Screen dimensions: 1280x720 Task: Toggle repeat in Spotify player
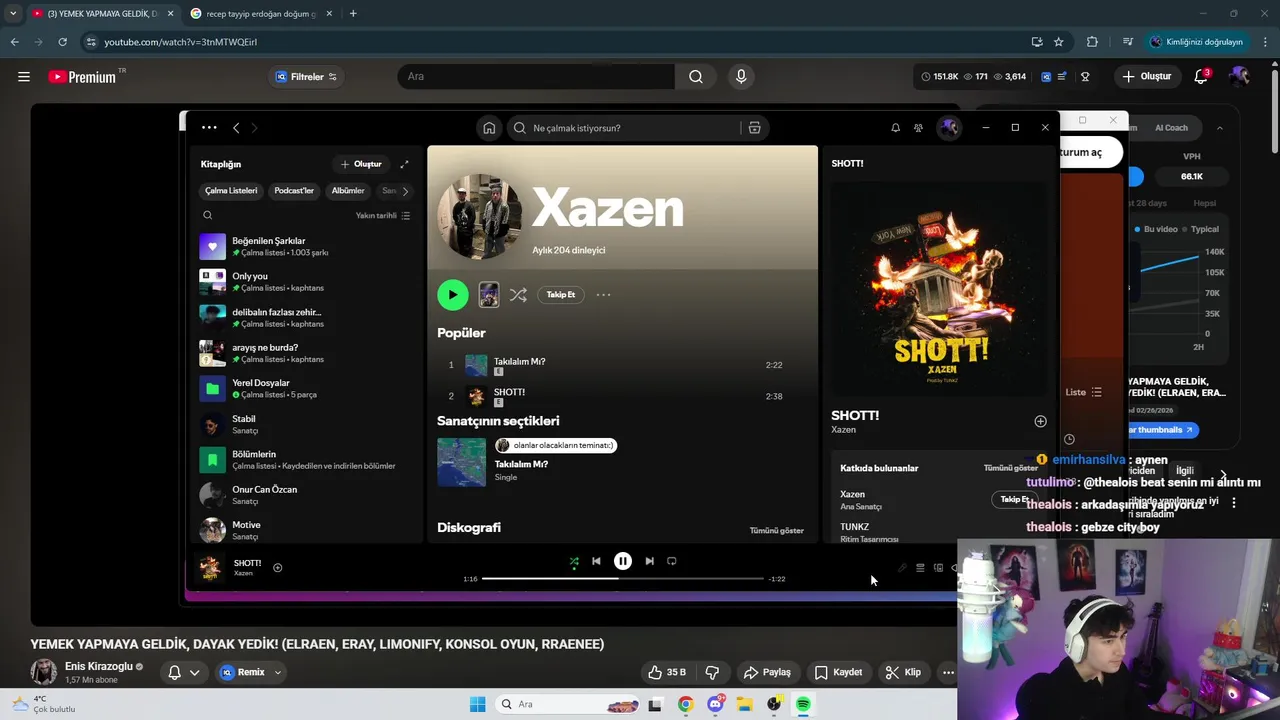[672, 561]
